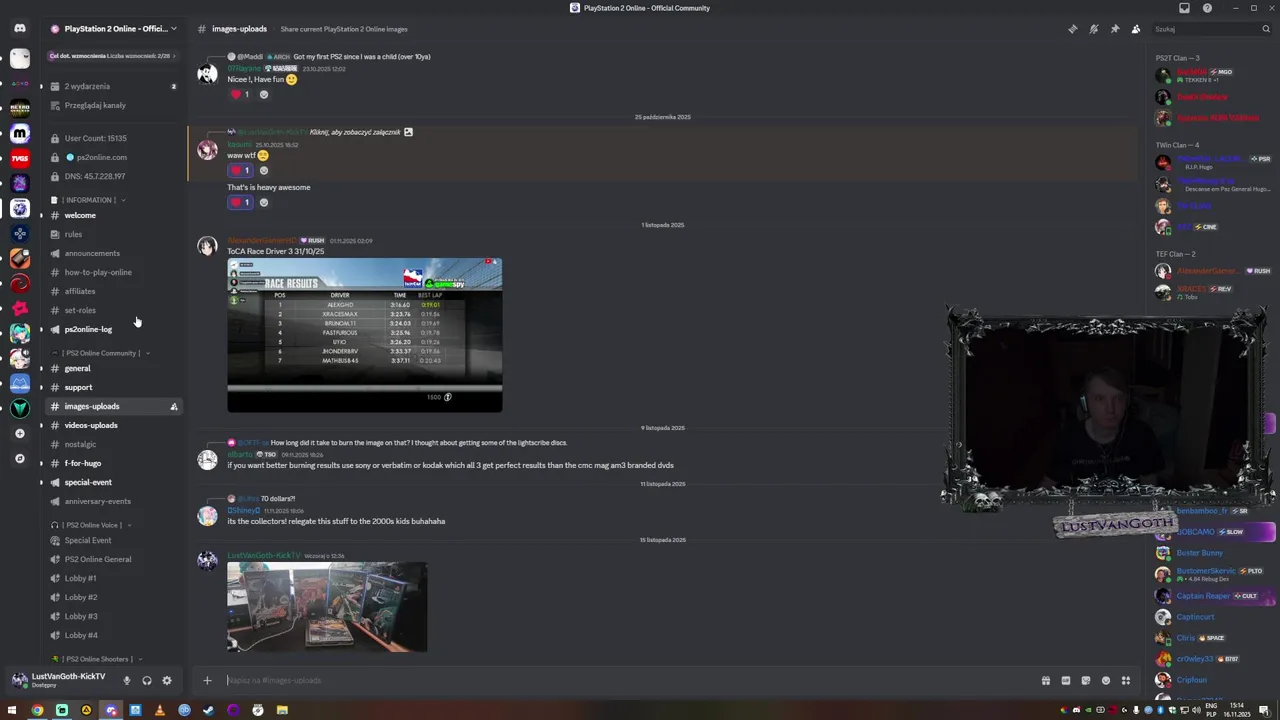Open the RETRO server icon in sidebar

(20, 108)
